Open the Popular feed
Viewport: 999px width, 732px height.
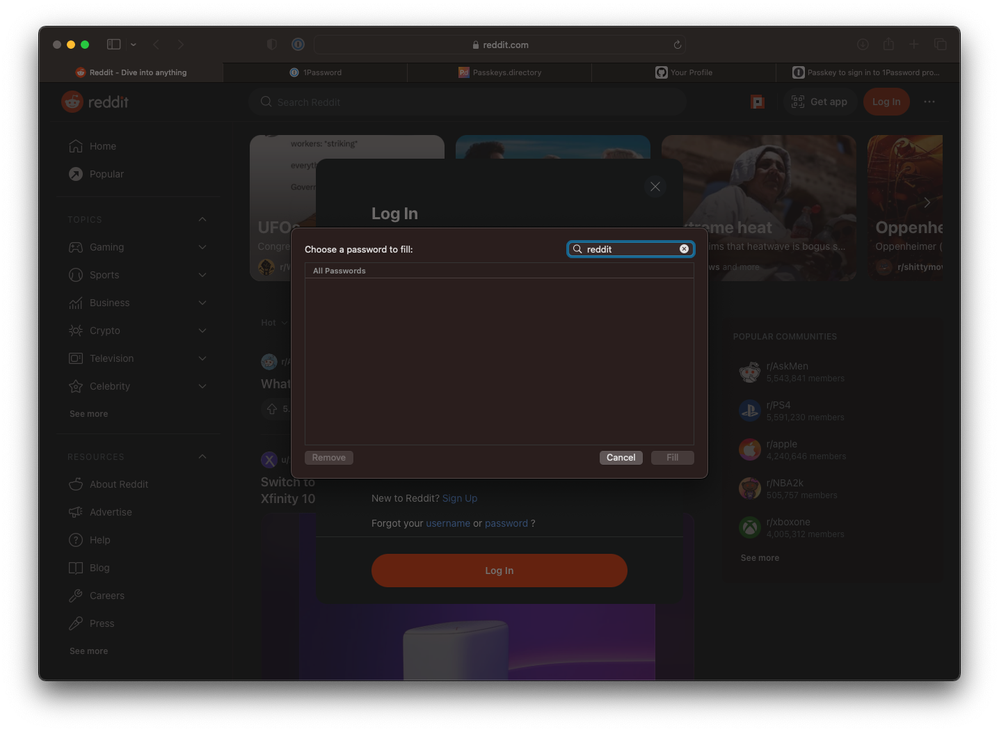tap(106, 174)
